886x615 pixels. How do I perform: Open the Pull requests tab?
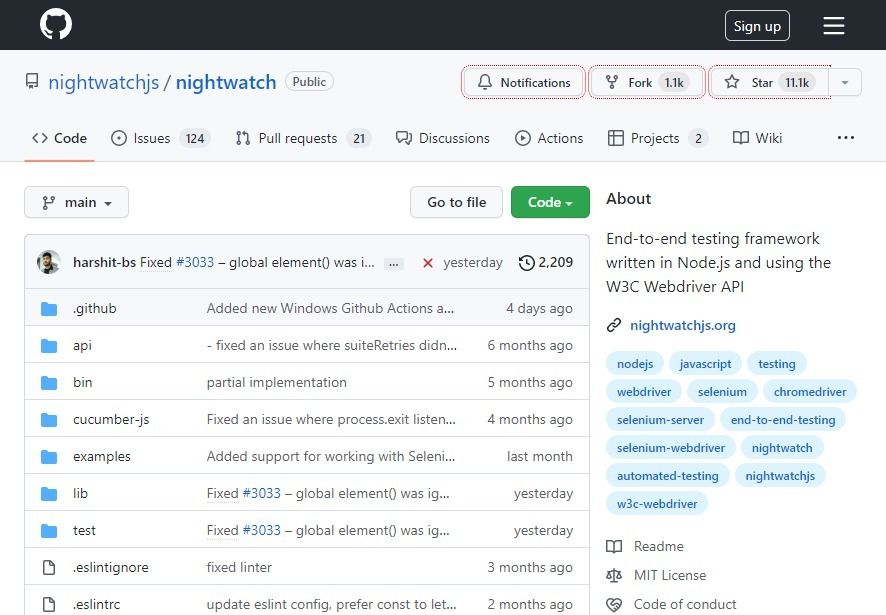[x=303, y=138]
